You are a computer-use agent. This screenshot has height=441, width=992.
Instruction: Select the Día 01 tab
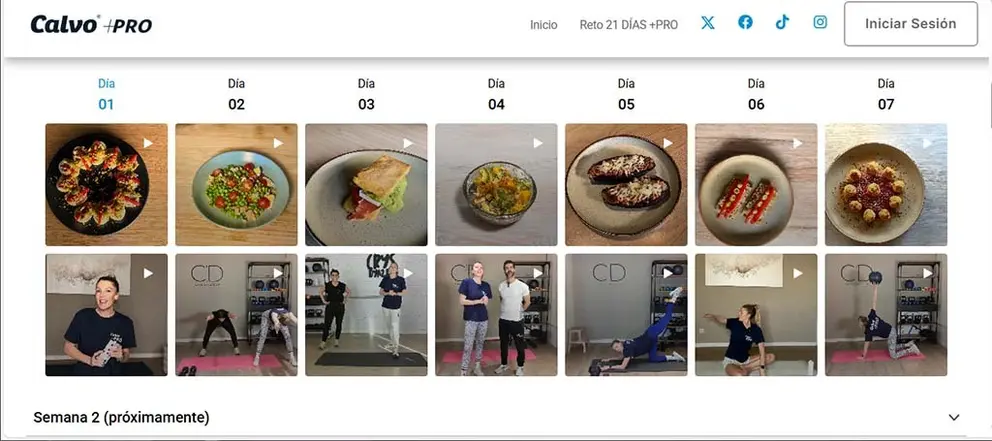[x=106, y=94]
